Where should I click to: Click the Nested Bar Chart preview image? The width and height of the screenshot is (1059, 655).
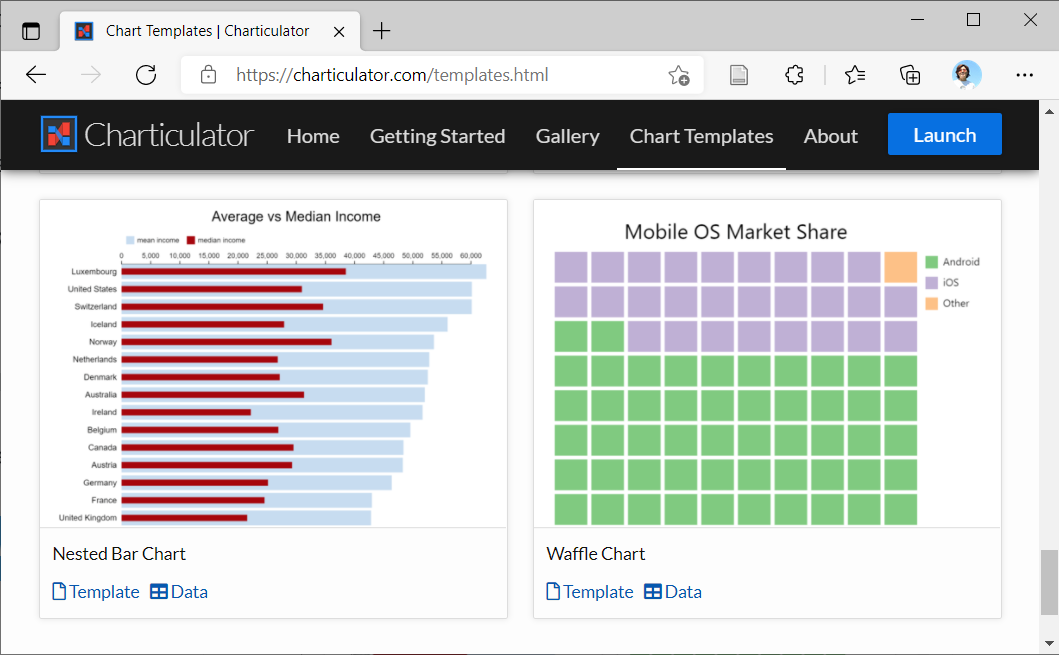[x=274, y=364]
